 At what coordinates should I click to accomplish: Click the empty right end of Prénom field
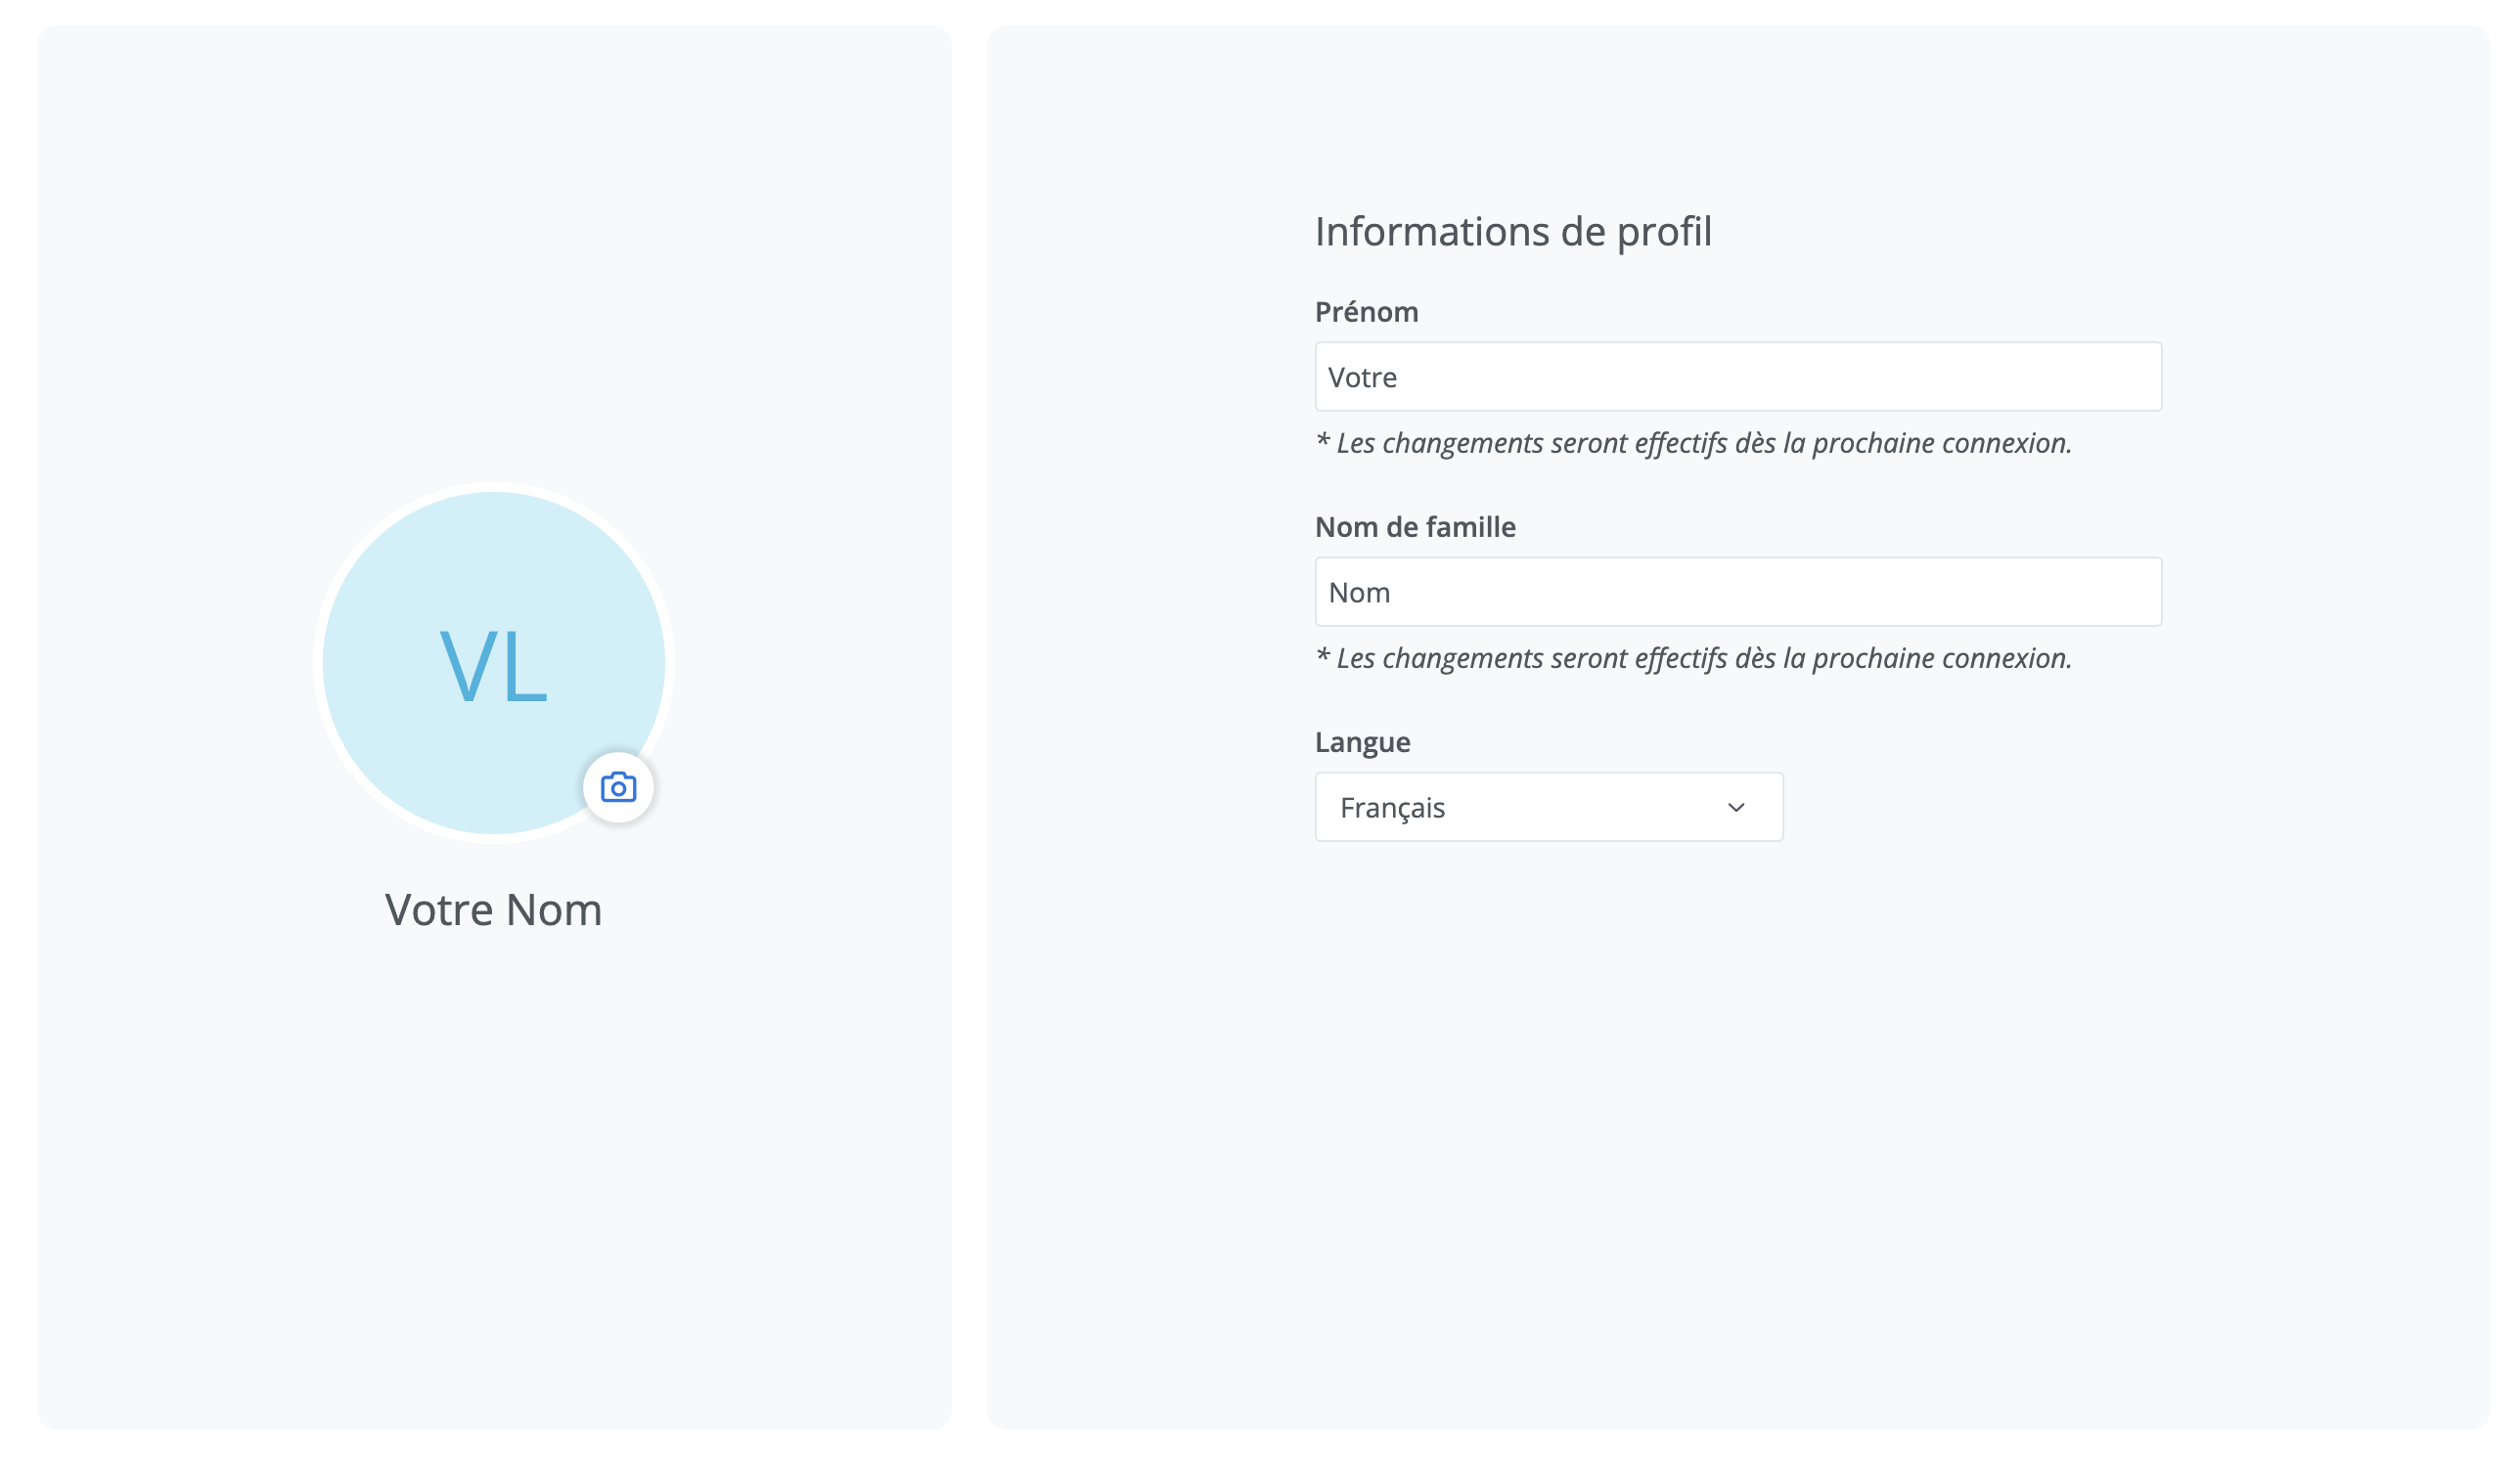coord(2100,377)
